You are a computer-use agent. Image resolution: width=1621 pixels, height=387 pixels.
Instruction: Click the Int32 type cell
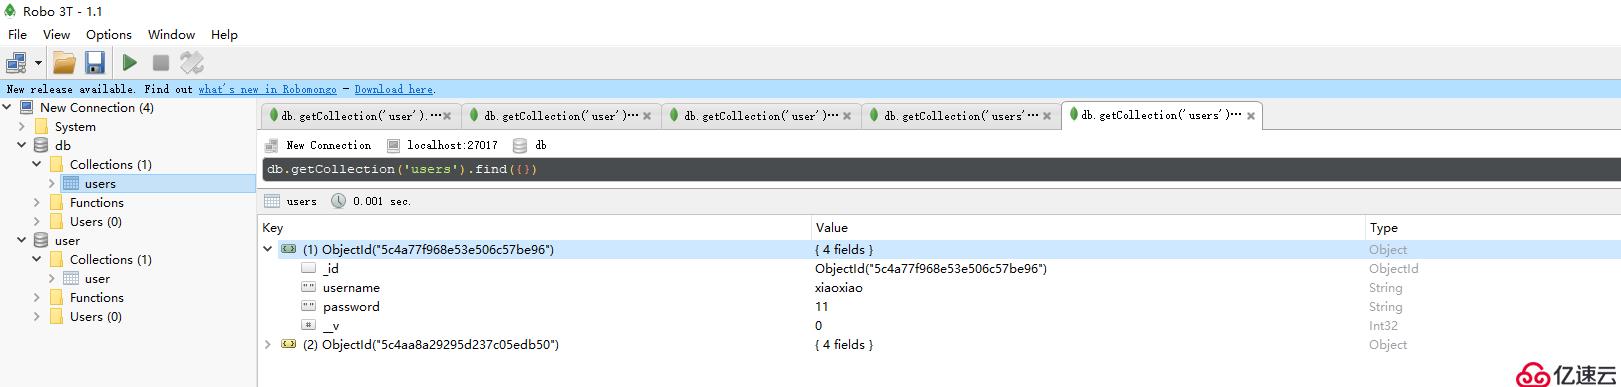tap(1383, 325)
